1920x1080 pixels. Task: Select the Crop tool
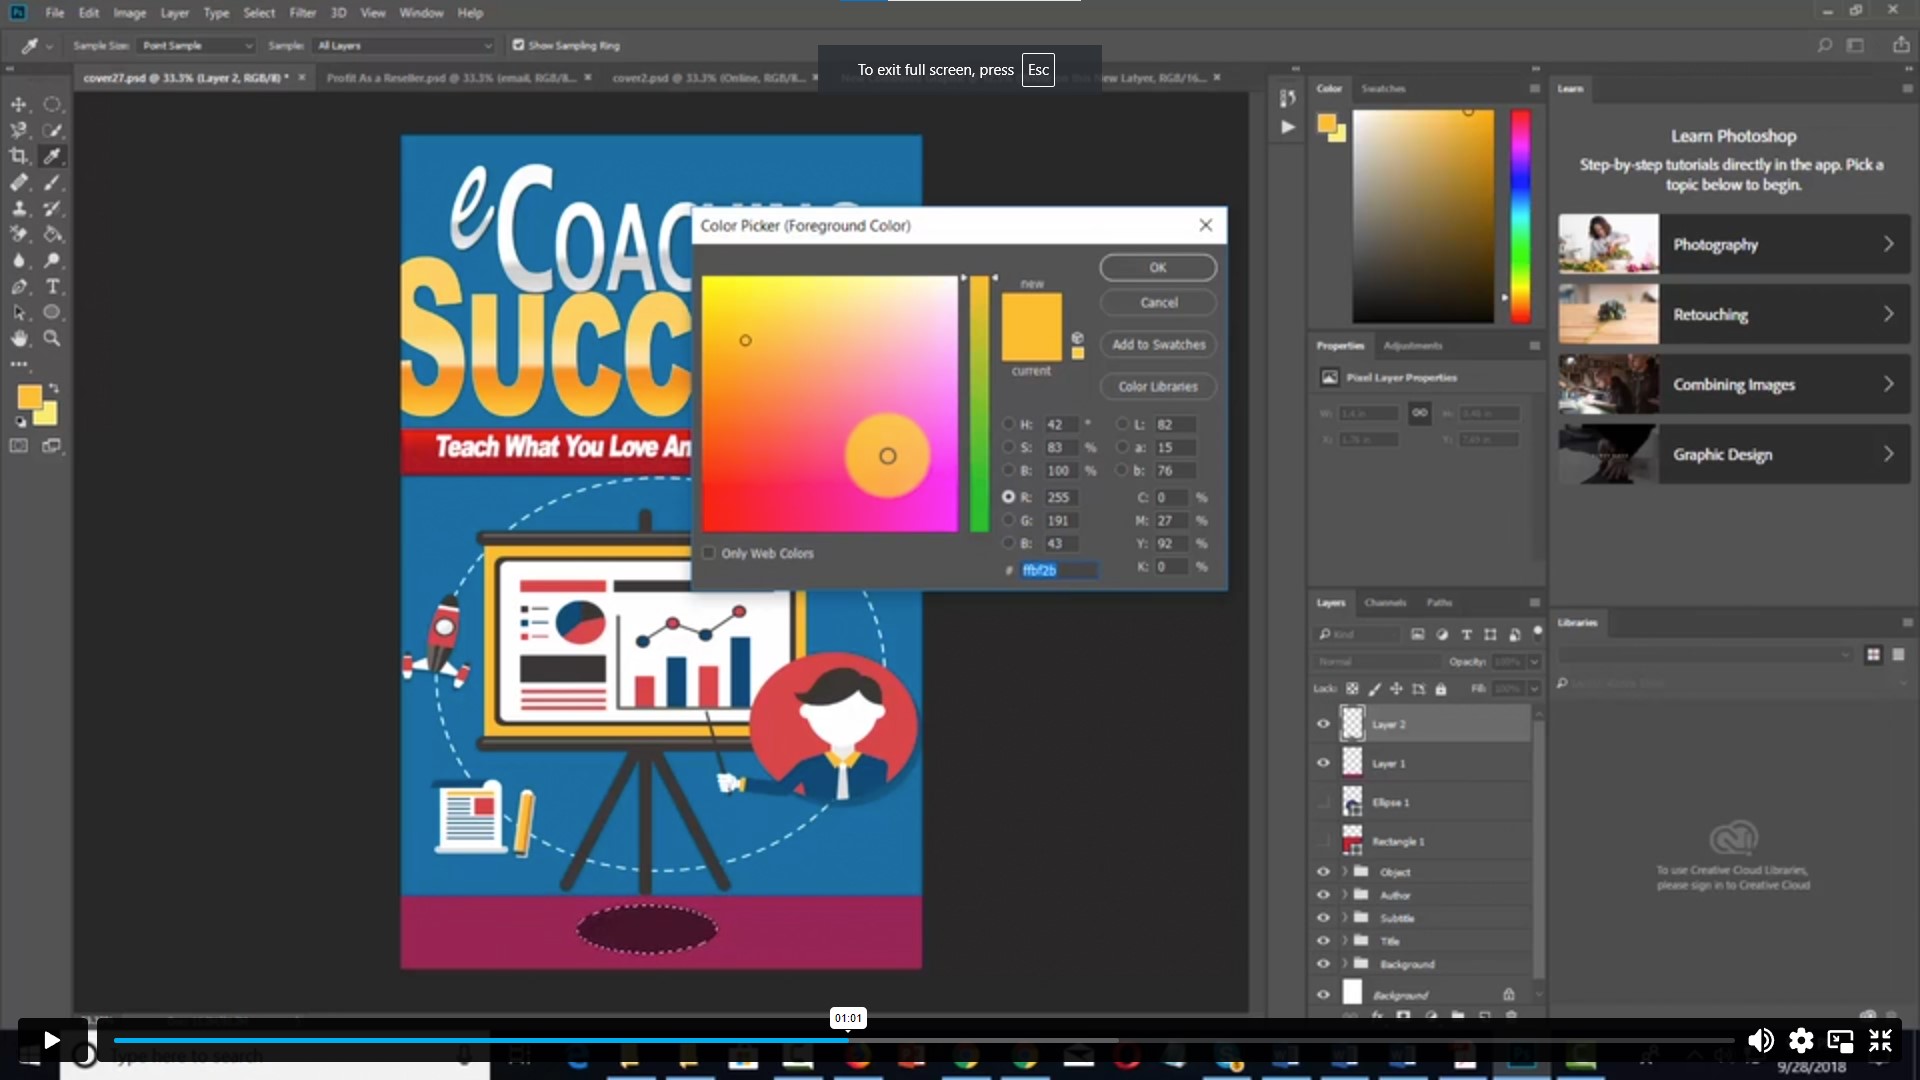(x=18, y=155)
